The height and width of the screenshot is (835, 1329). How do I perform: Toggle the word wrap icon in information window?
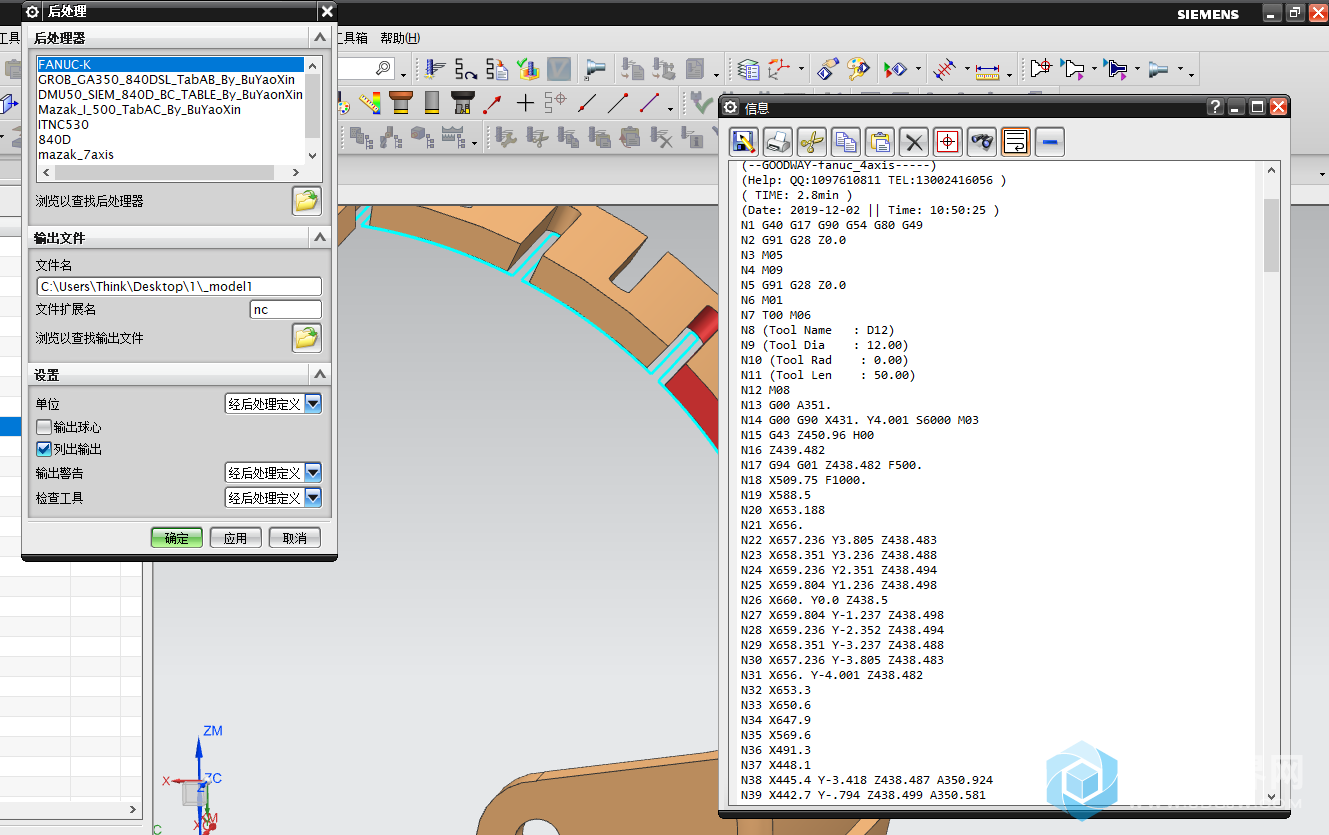coord(1016,142)
